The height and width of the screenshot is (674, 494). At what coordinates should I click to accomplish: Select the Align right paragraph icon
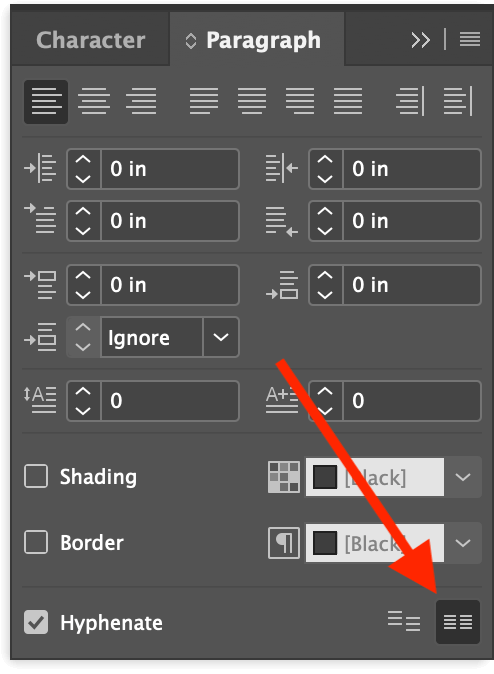click(x=141, y=101)
